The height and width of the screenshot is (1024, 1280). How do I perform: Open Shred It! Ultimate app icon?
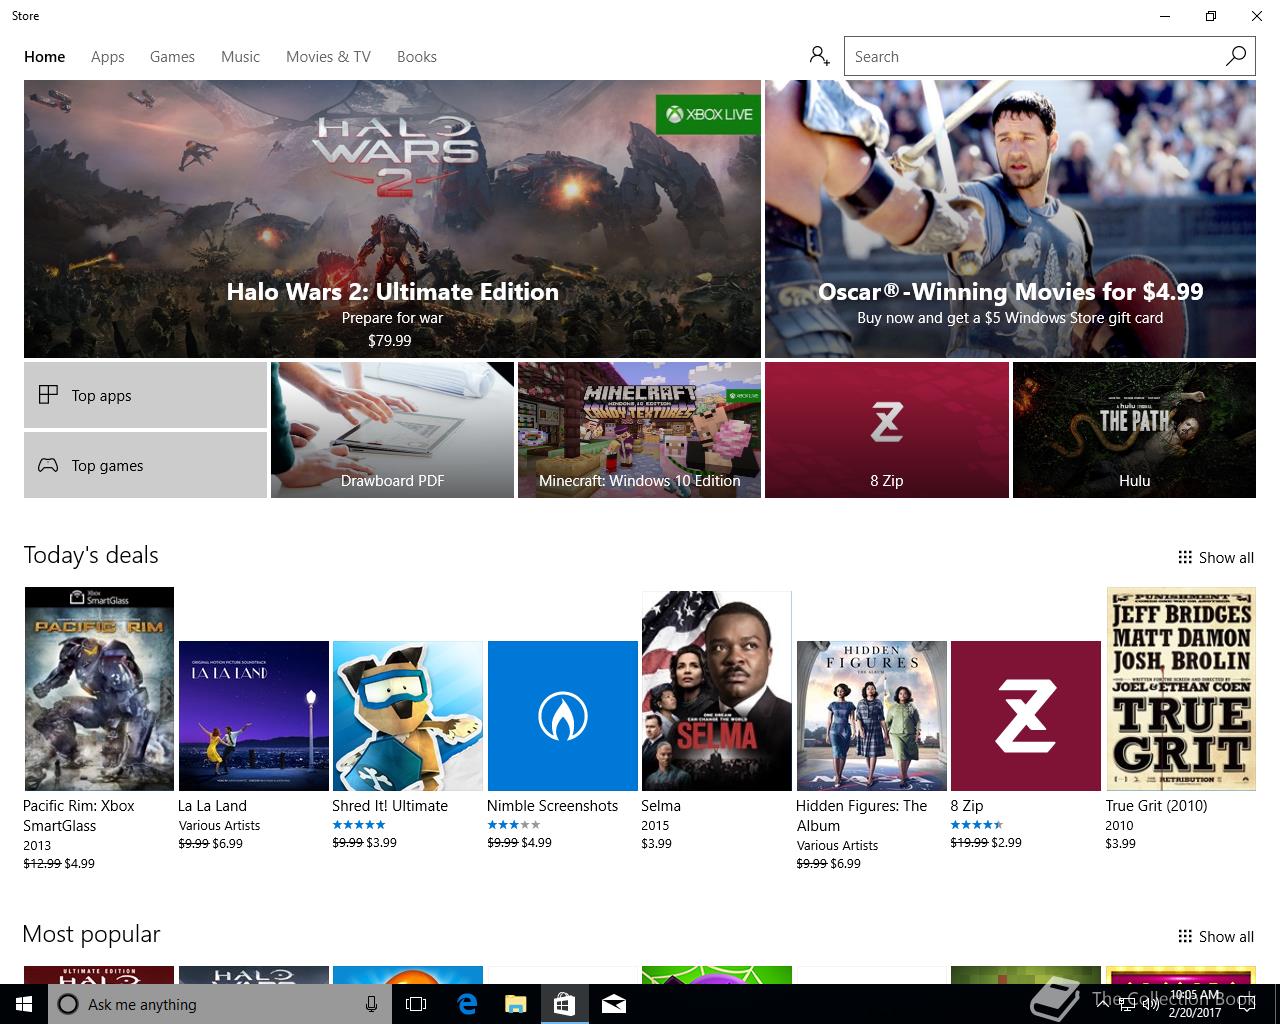[x=408, y=716]
